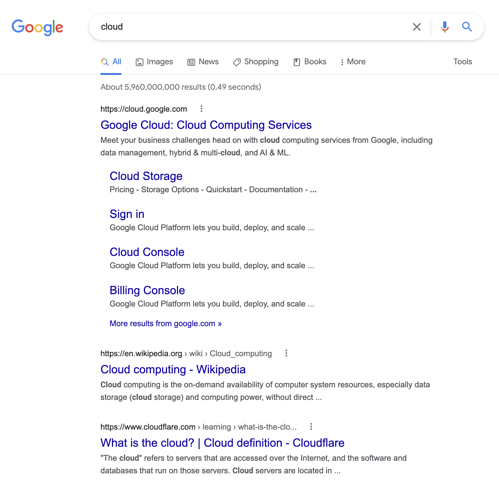Follow the Sign in sitelink

click(127, 214)
